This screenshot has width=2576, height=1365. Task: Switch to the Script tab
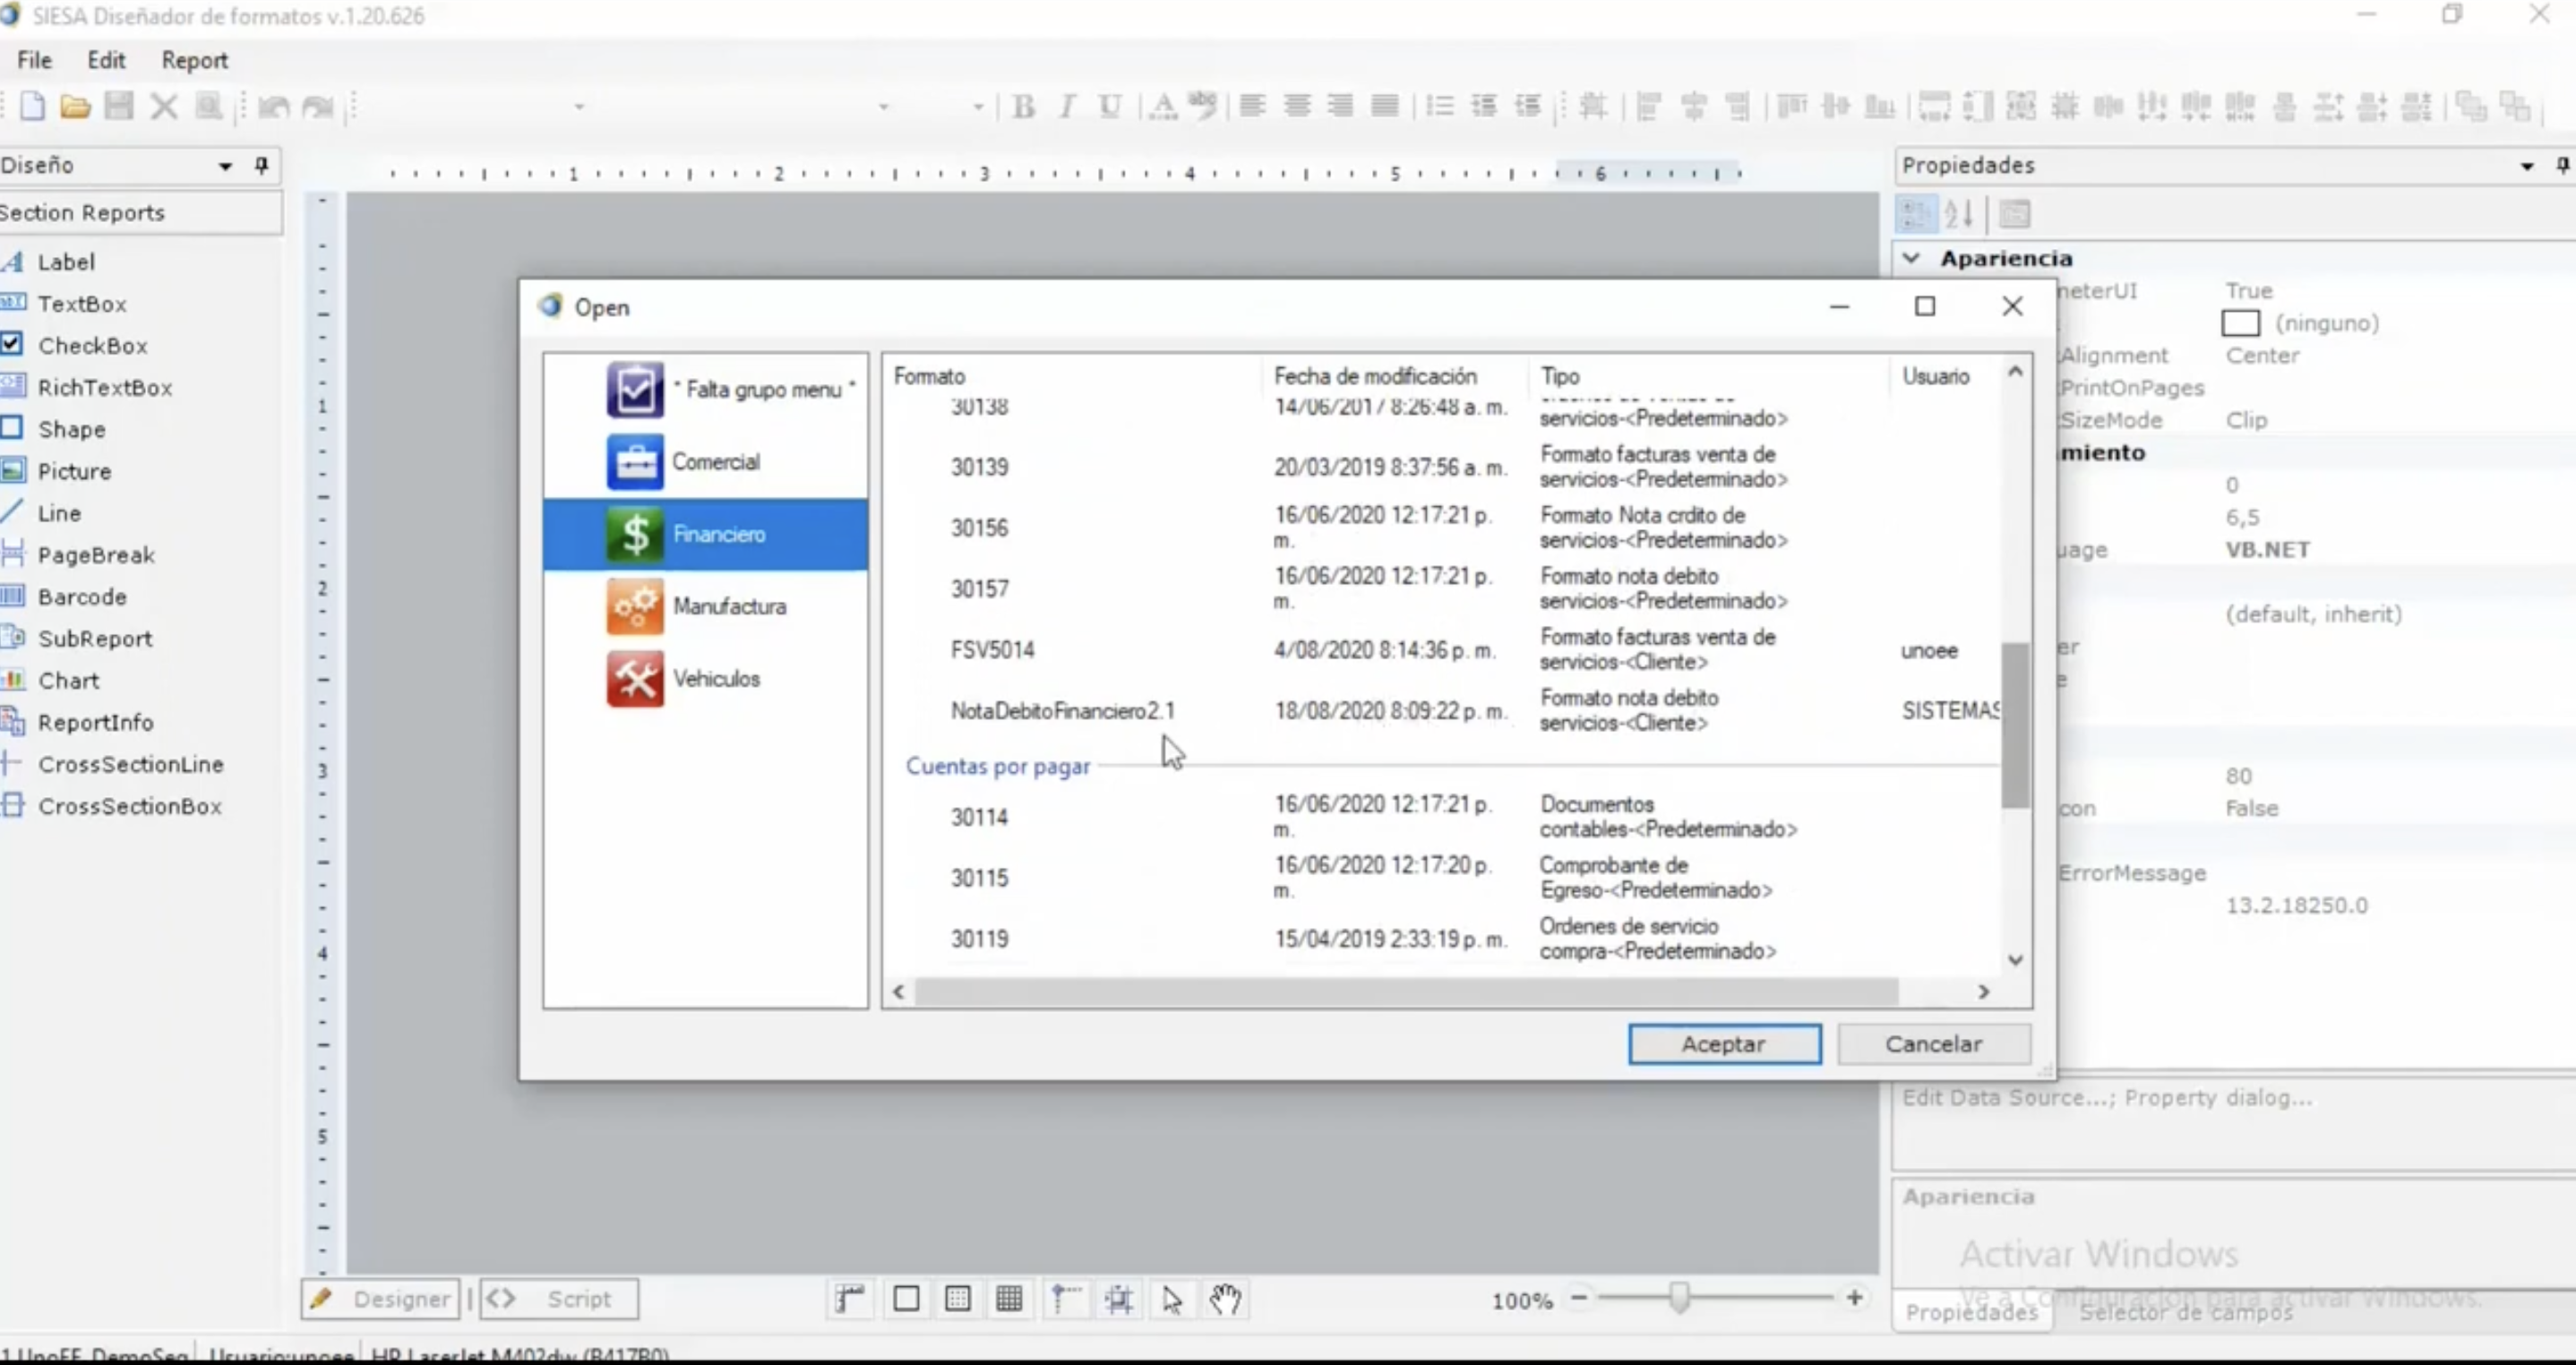pyautogui.click(x=559, y=1299)
